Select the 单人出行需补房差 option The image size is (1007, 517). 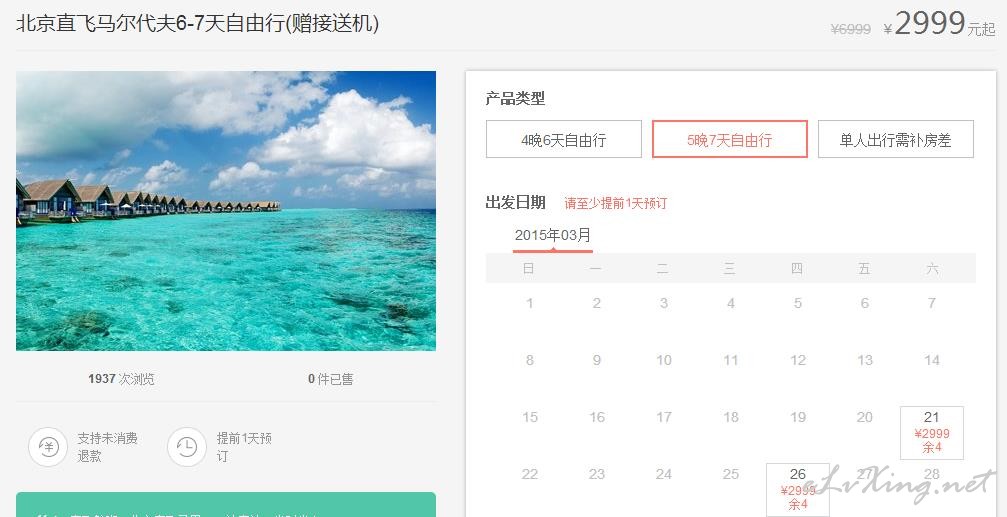point(895,139)
